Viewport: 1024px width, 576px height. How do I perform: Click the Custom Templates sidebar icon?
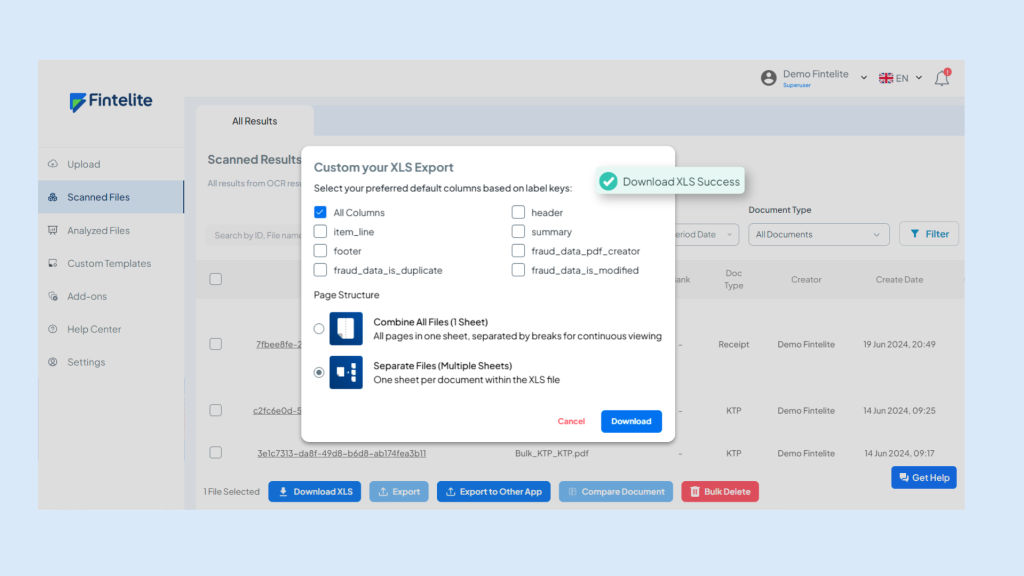(53, 264)
